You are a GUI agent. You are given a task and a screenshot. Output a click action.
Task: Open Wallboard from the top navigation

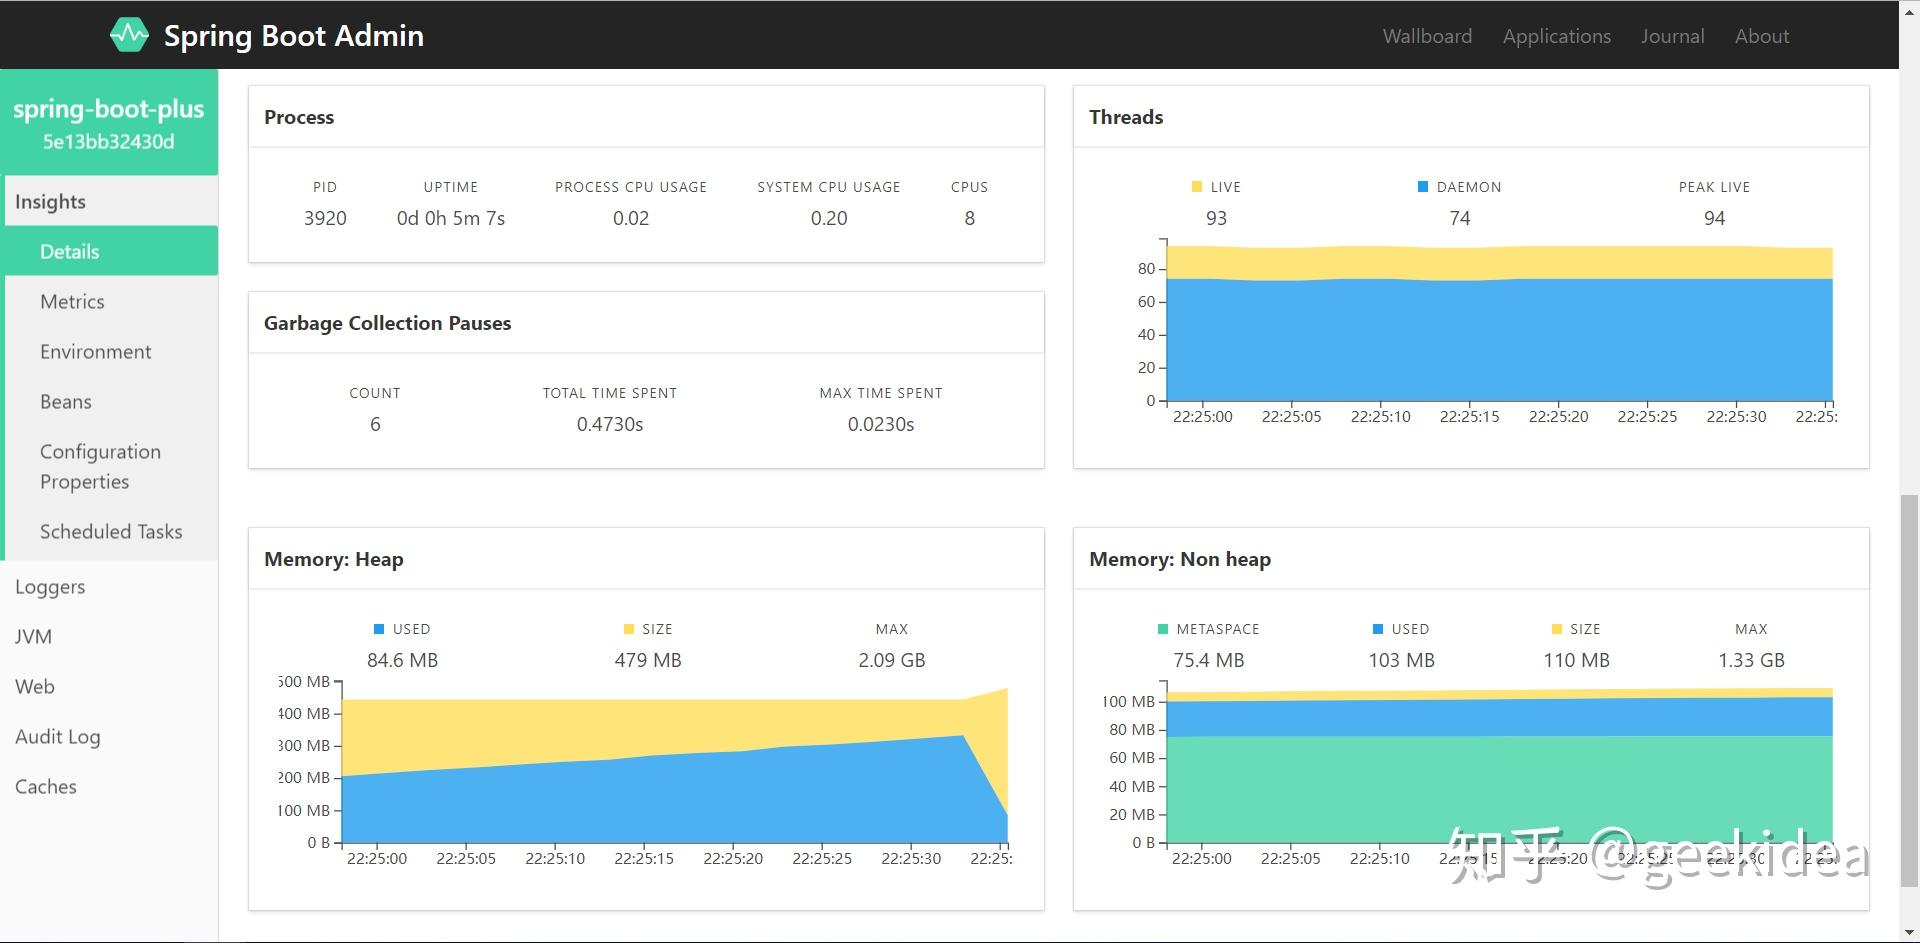coord(1427,36)
